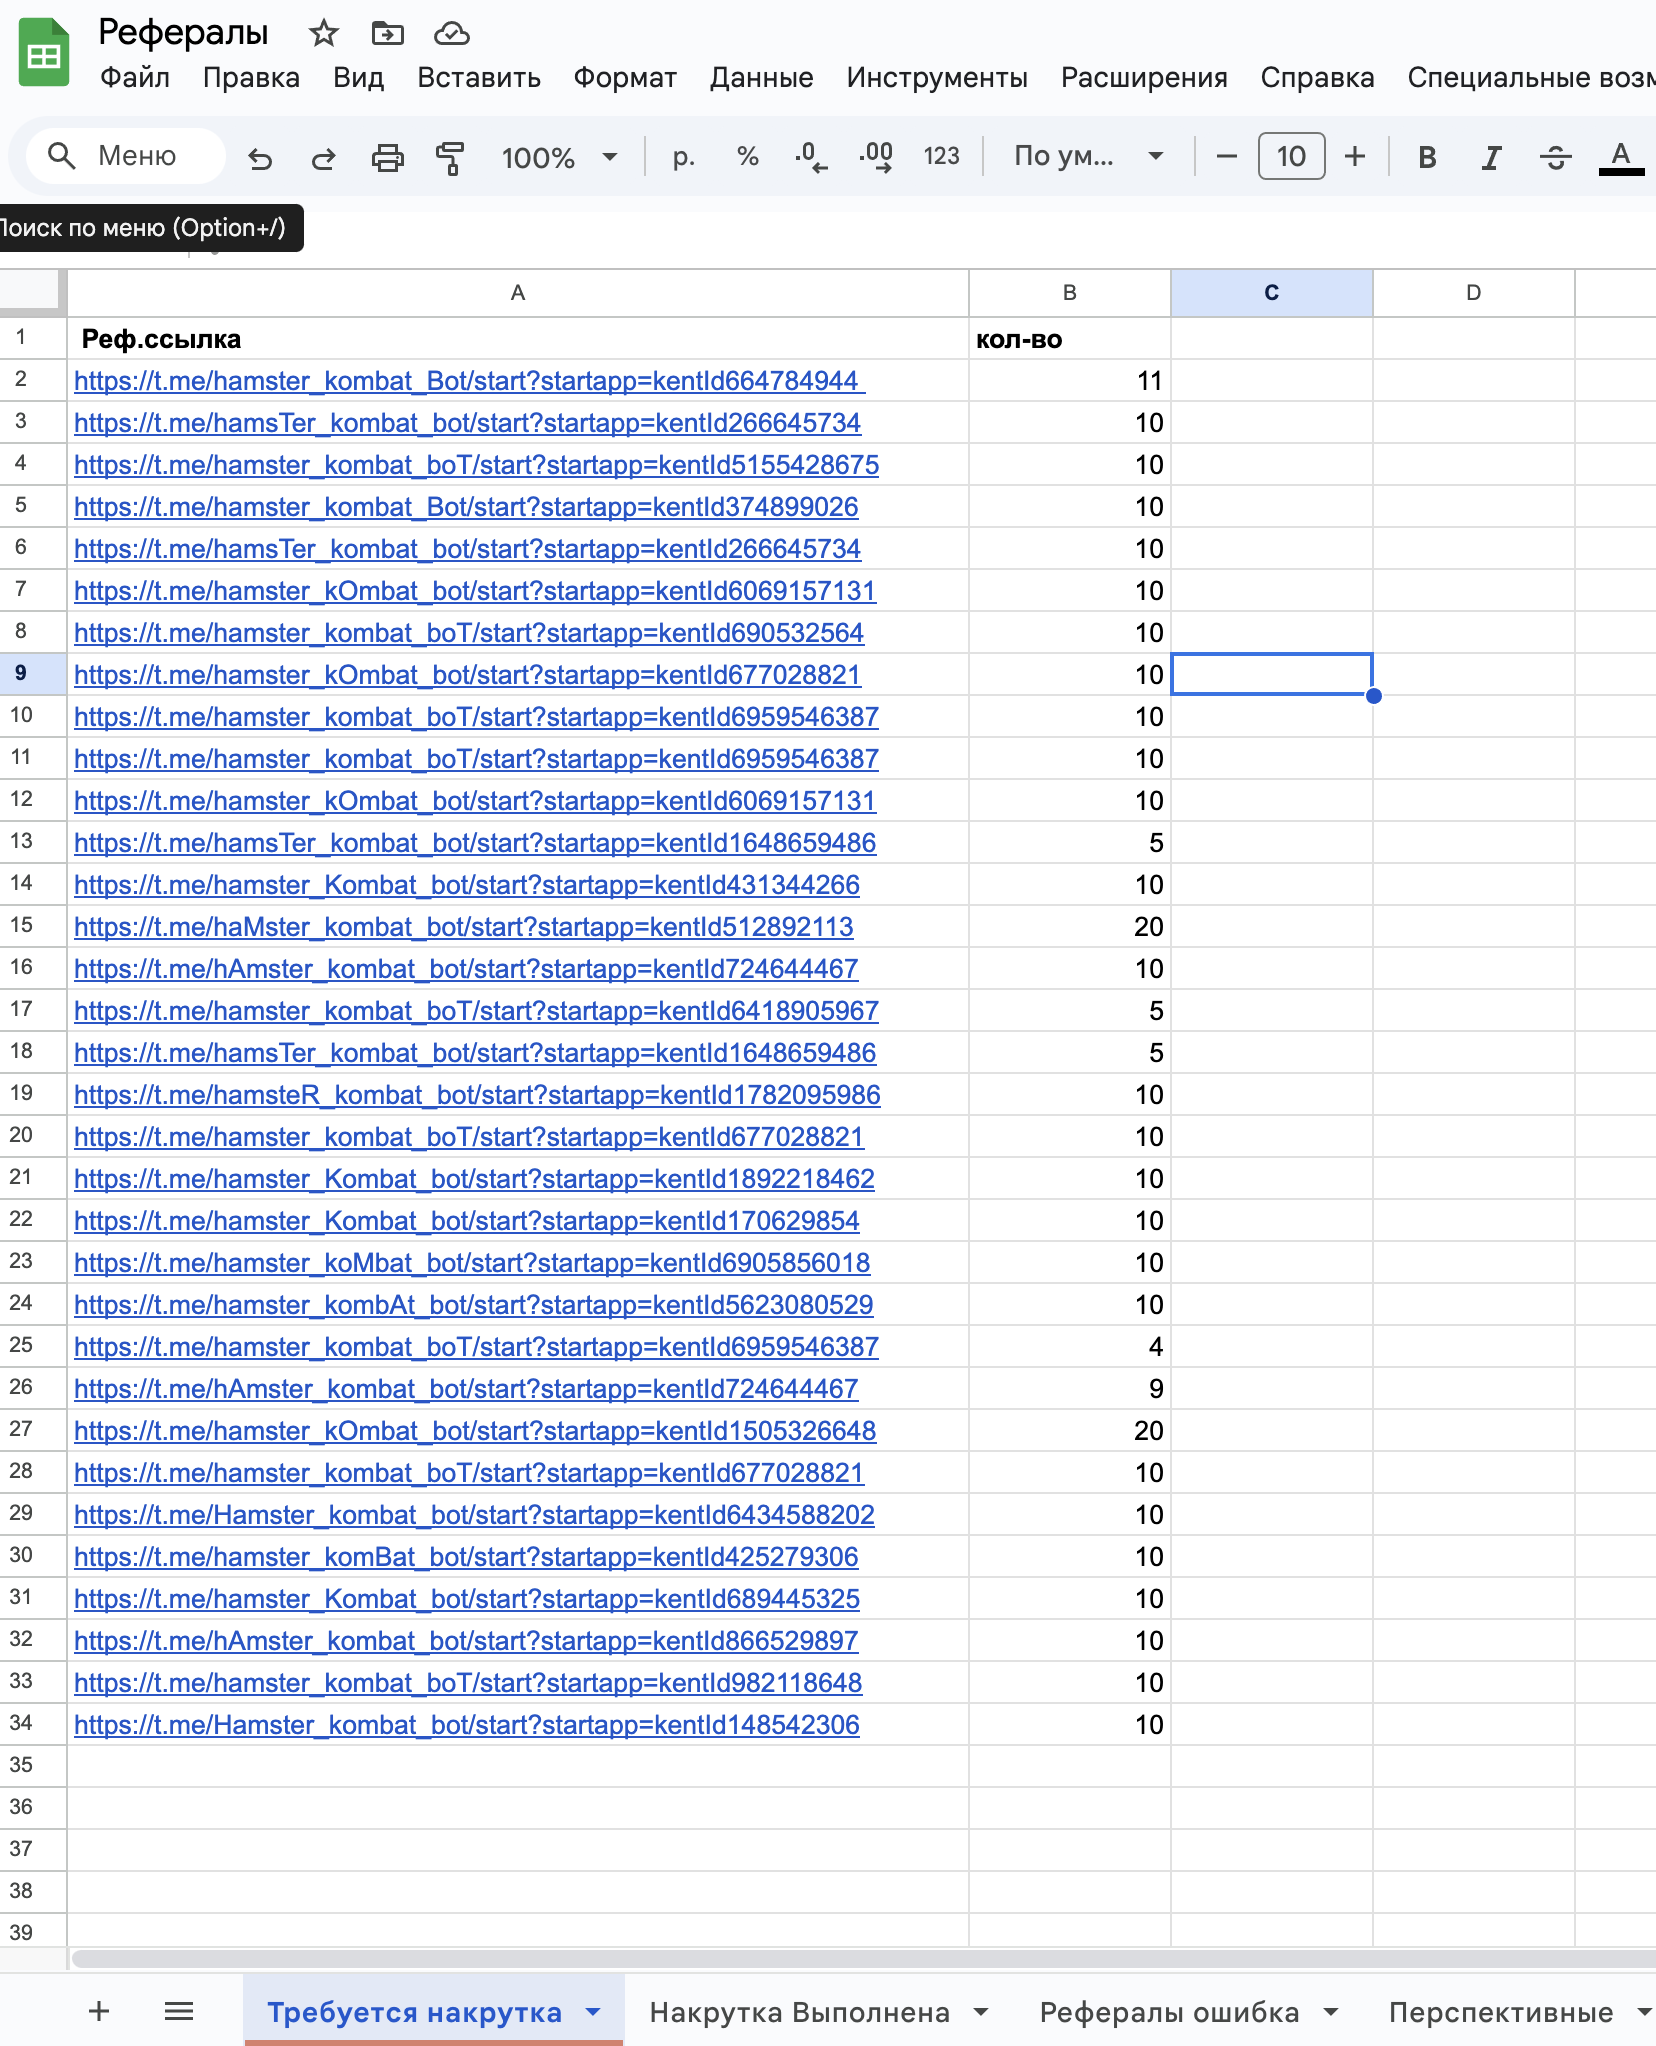This screenshot has height=2046, width=1656.
Task: Open the link ending kentId690532564
Action: [x=469, y=633]
